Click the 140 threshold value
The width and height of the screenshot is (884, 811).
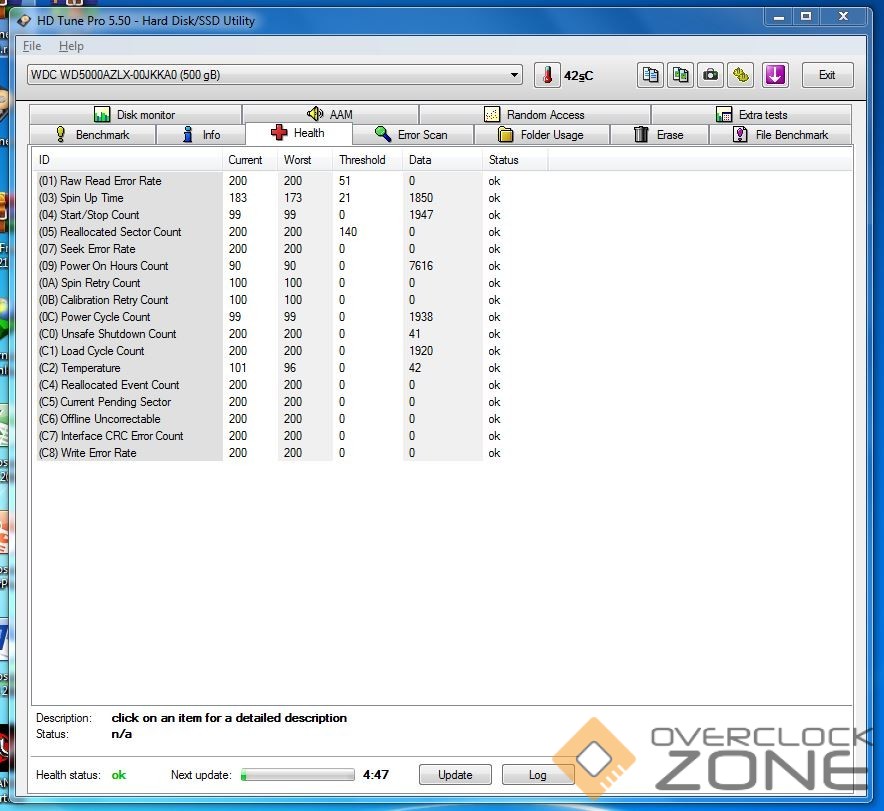tap(348, 232)
